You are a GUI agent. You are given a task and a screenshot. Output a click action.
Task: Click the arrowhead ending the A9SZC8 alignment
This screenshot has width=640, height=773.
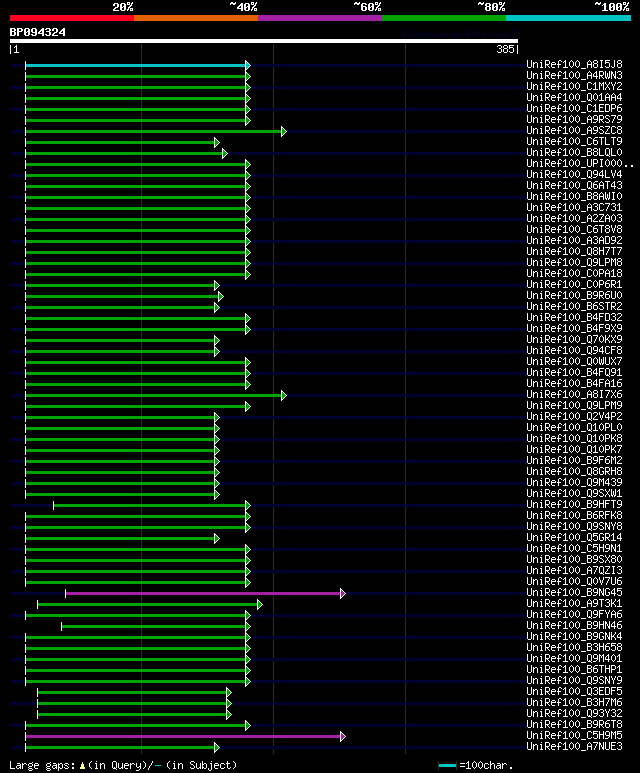tap(284, 131)
